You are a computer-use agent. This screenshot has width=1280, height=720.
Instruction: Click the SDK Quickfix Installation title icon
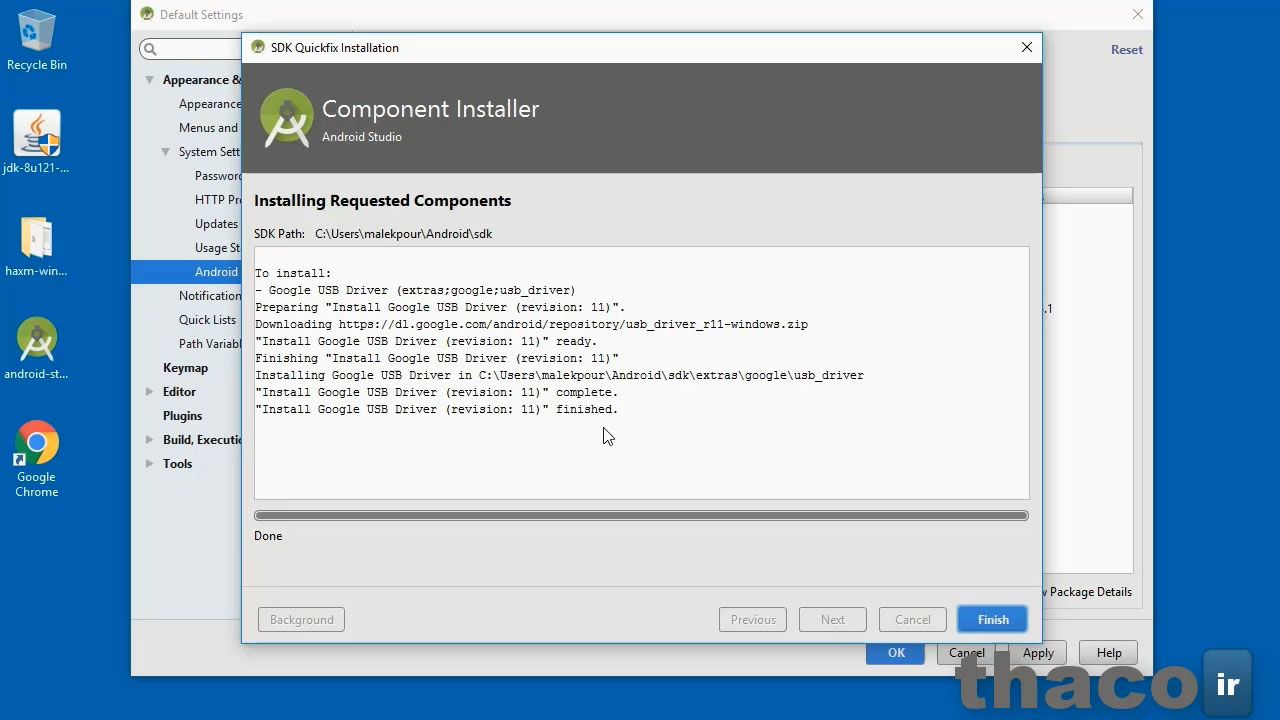258,47
